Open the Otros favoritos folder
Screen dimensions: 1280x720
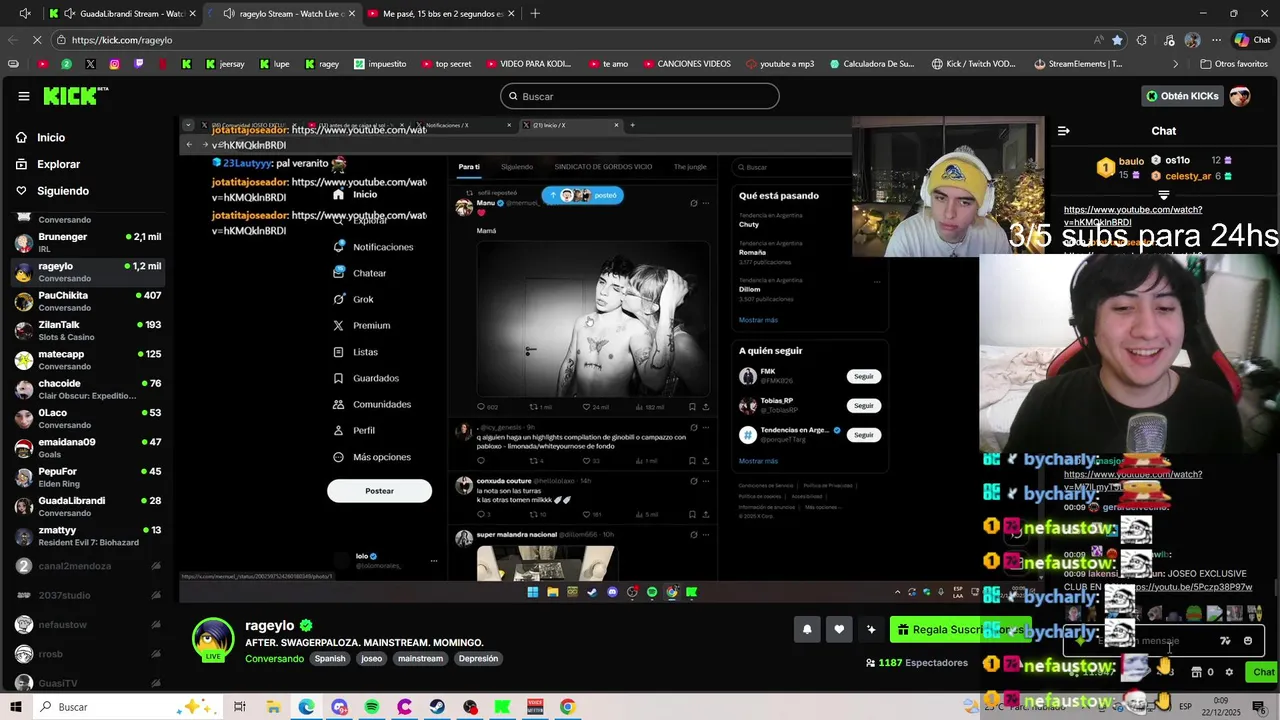click(1233, 64)
